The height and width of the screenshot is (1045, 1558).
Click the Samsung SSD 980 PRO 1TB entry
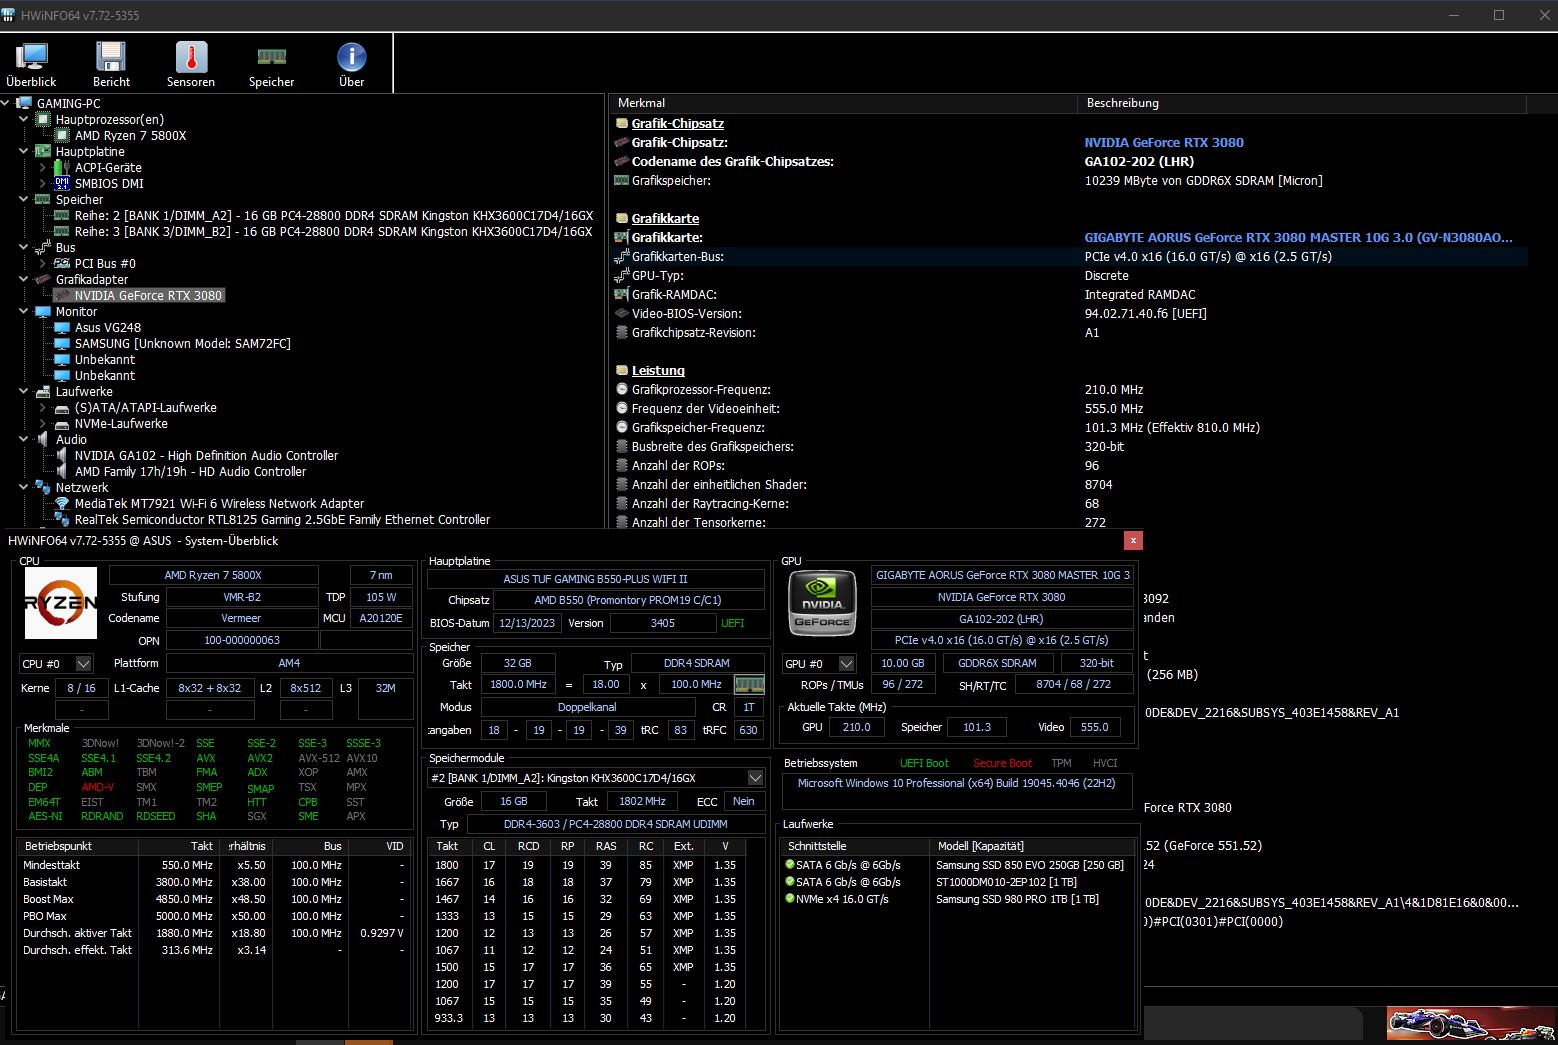pos(1017,899)
